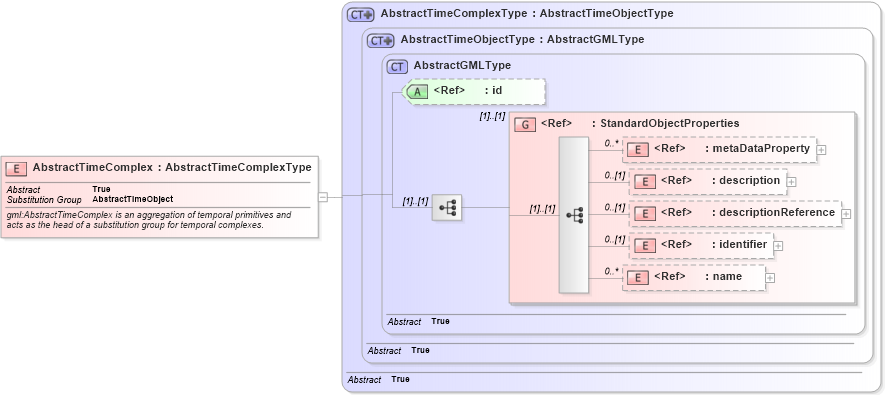Click Abstract True row of AbstractTimeComplexType
Screen dimensions: 886x395
point(379,379)
